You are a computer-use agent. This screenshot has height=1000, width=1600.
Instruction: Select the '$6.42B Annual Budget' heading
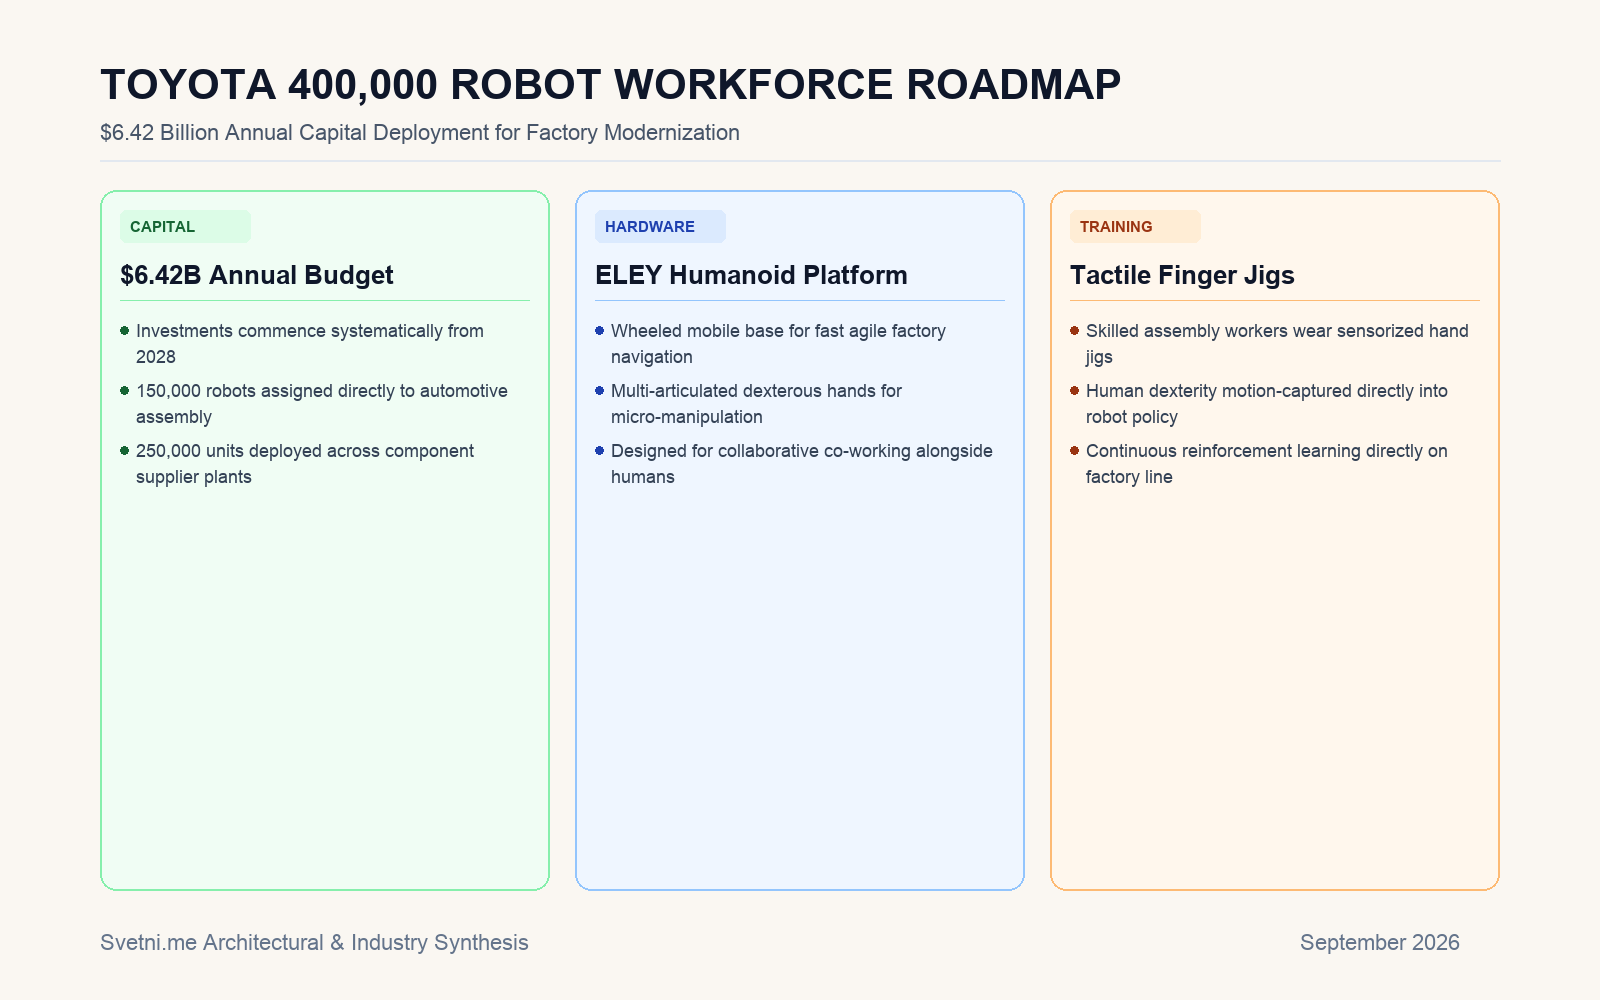click(x=257, y=275)
